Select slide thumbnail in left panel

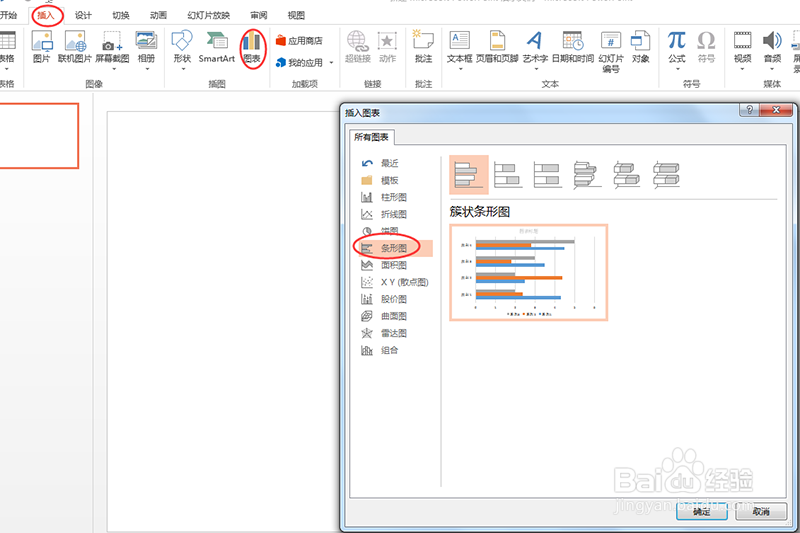39,136
